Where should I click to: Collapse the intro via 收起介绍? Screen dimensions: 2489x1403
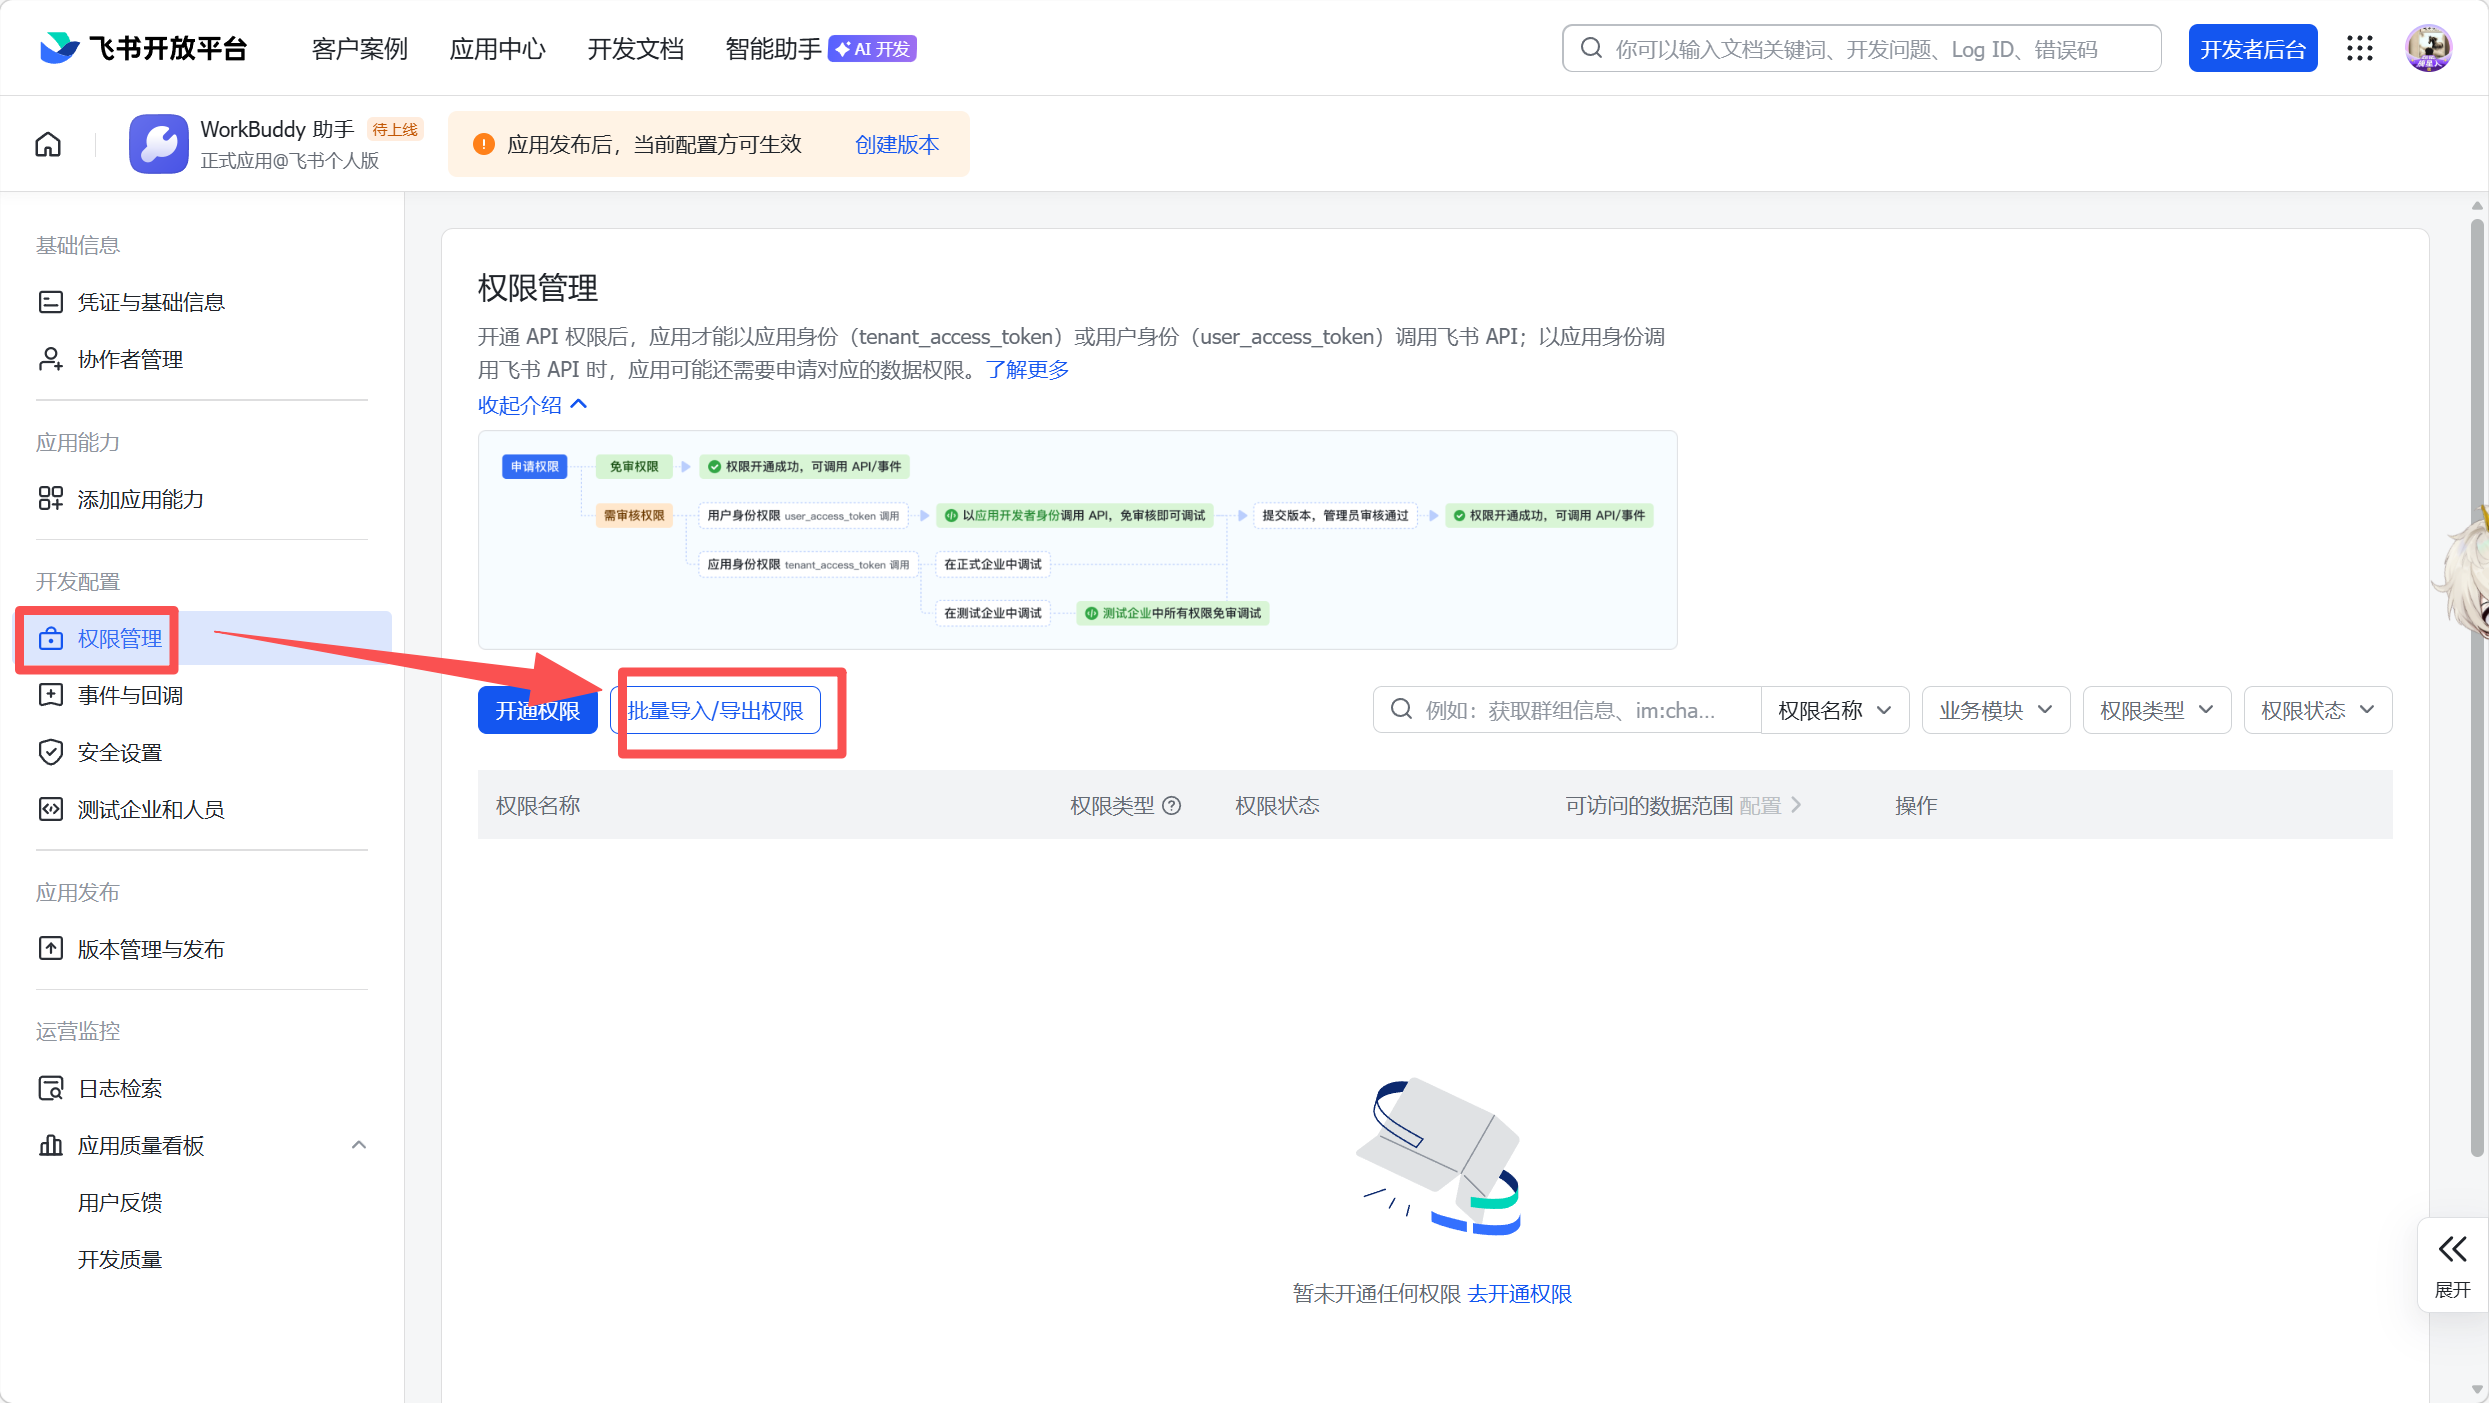[x=532, y=405]
